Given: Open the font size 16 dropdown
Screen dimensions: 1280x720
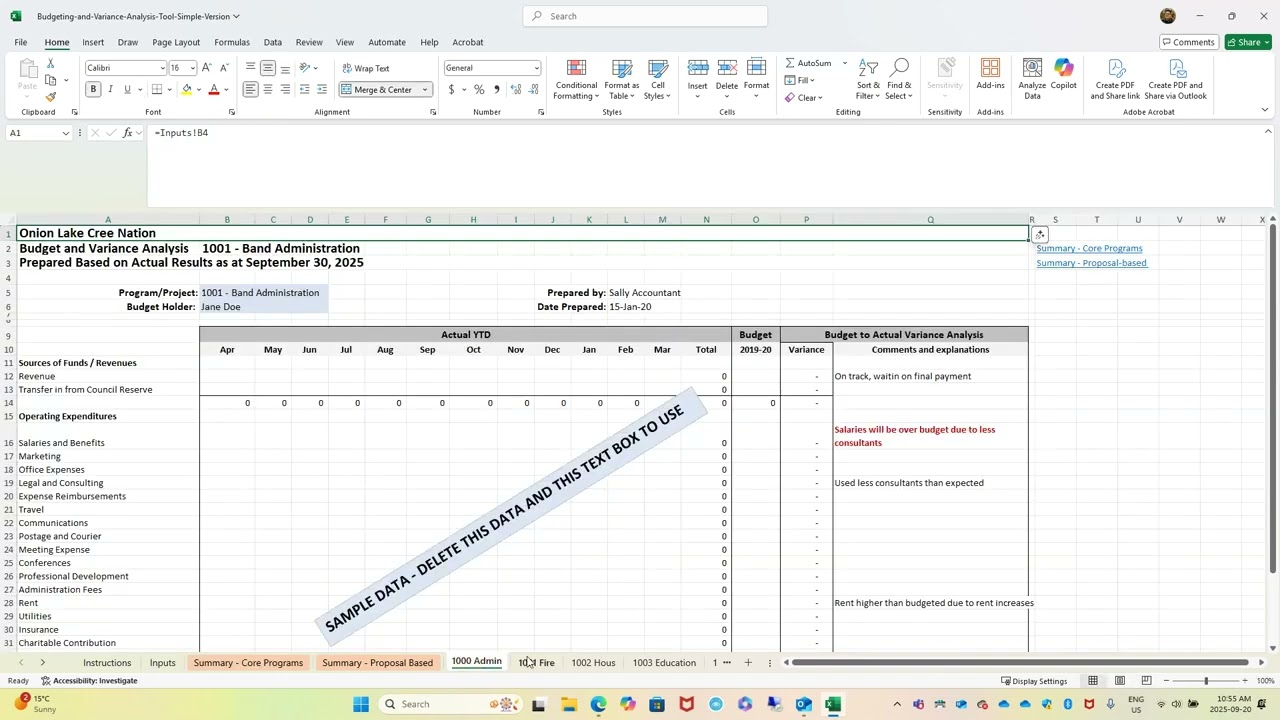Looking at the screenshot, I should coord(192,68).
